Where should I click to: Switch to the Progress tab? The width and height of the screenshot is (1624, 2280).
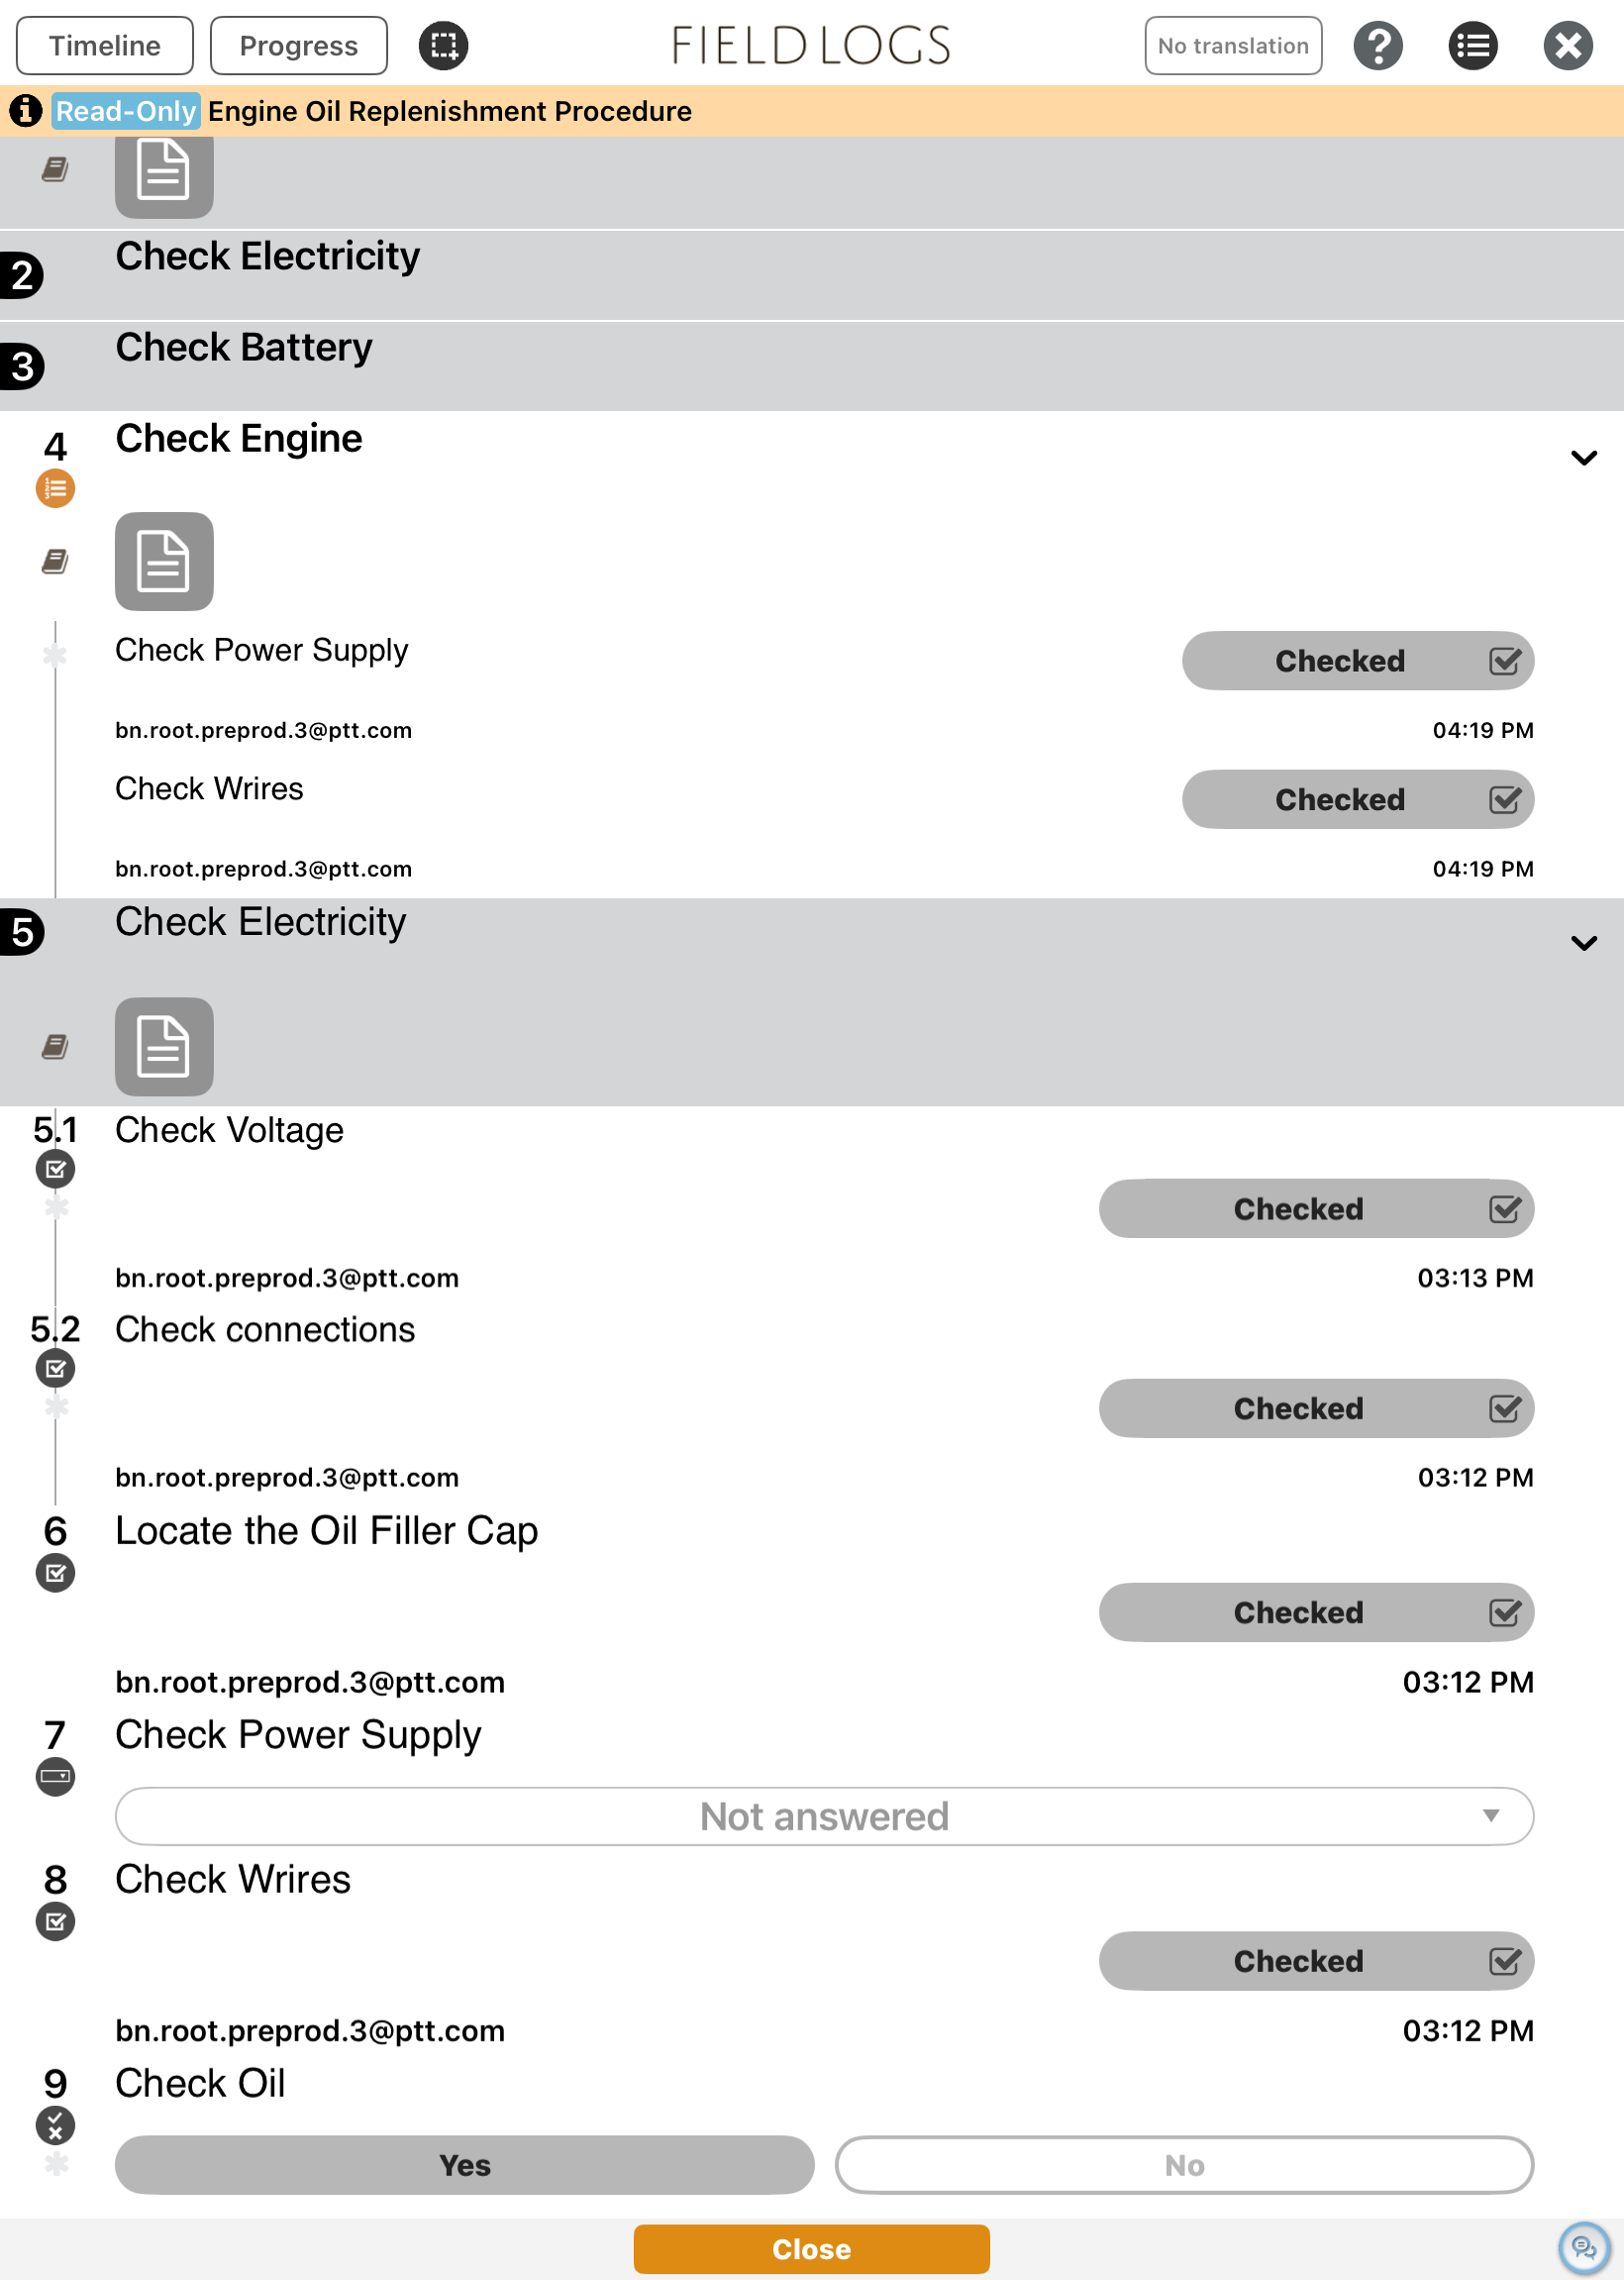[298, 46]
